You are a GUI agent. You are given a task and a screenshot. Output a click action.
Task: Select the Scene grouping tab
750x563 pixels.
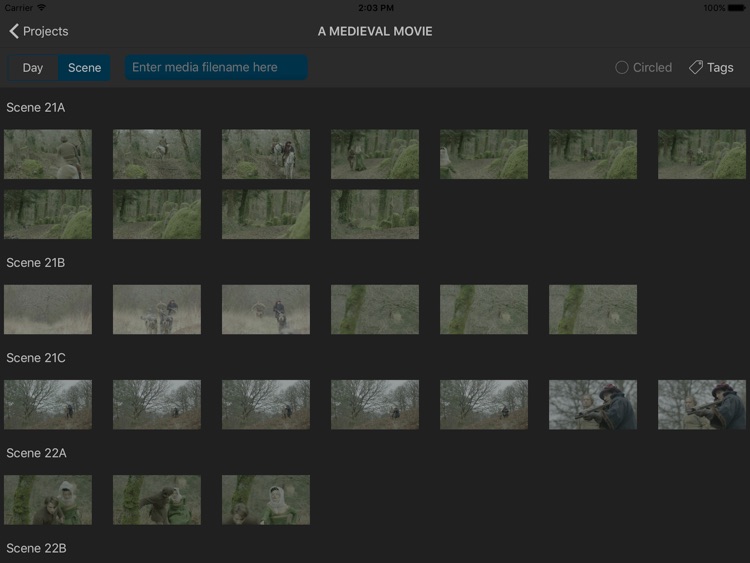[x=84, y=68]
